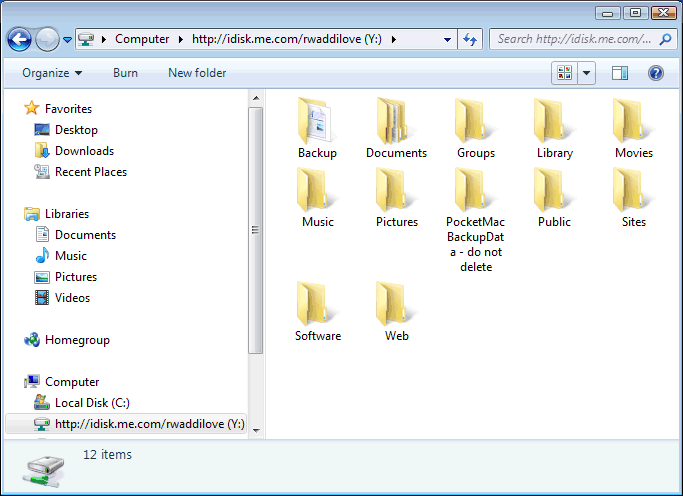Select the Software folder icon
The image size is (683, 496).
coord(317,305)
